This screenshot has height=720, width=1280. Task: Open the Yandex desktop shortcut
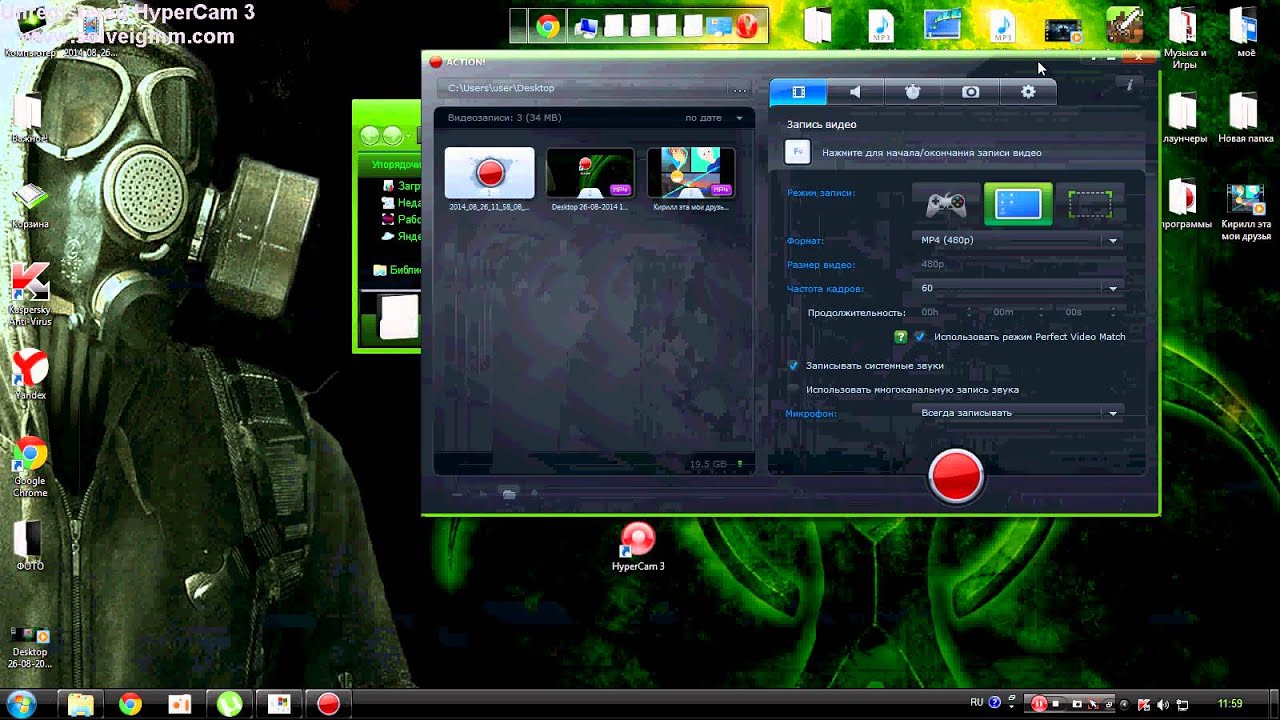pyautogui.click(x=30, y=375)
